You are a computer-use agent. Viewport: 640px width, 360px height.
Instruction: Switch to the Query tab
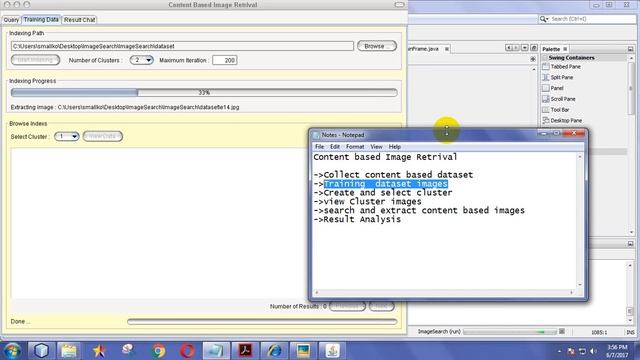click(x=11, y=20)
